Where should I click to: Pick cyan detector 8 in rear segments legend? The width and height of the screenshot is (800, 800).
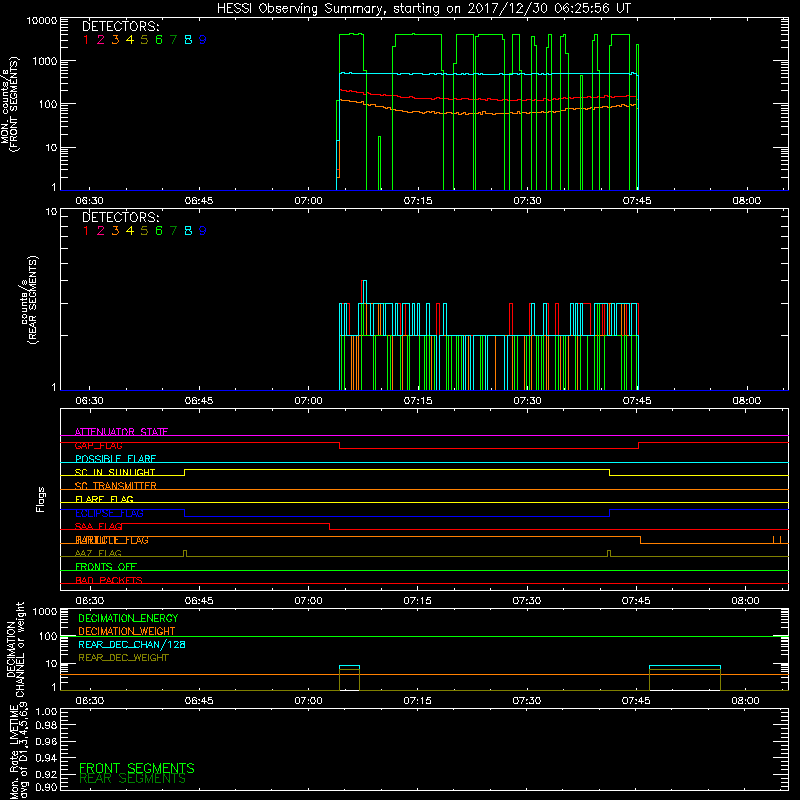pos(188,231)
